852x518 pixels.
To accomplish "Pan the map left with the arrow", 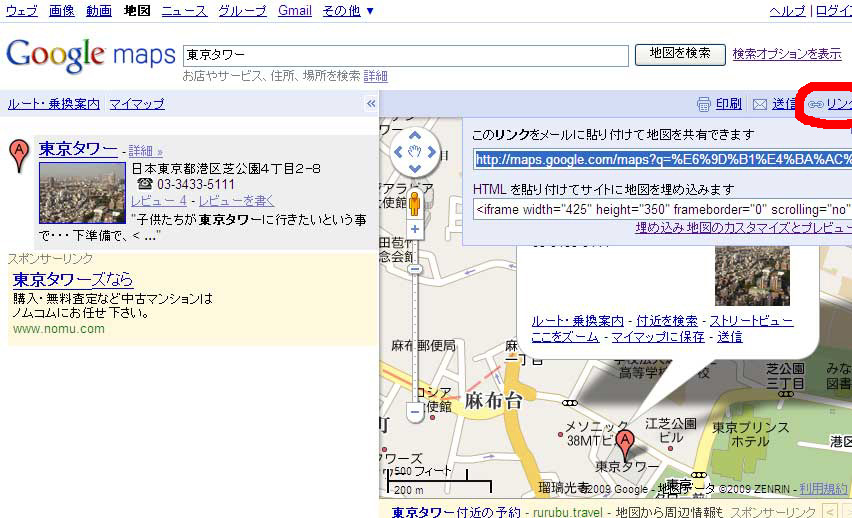I will click(398, 152).
